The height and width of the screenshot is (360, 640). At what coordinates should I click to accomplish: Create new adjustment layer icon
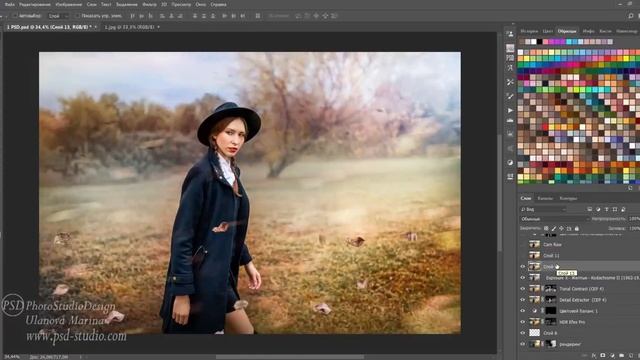pyautogui.click(x=612, y=356)
